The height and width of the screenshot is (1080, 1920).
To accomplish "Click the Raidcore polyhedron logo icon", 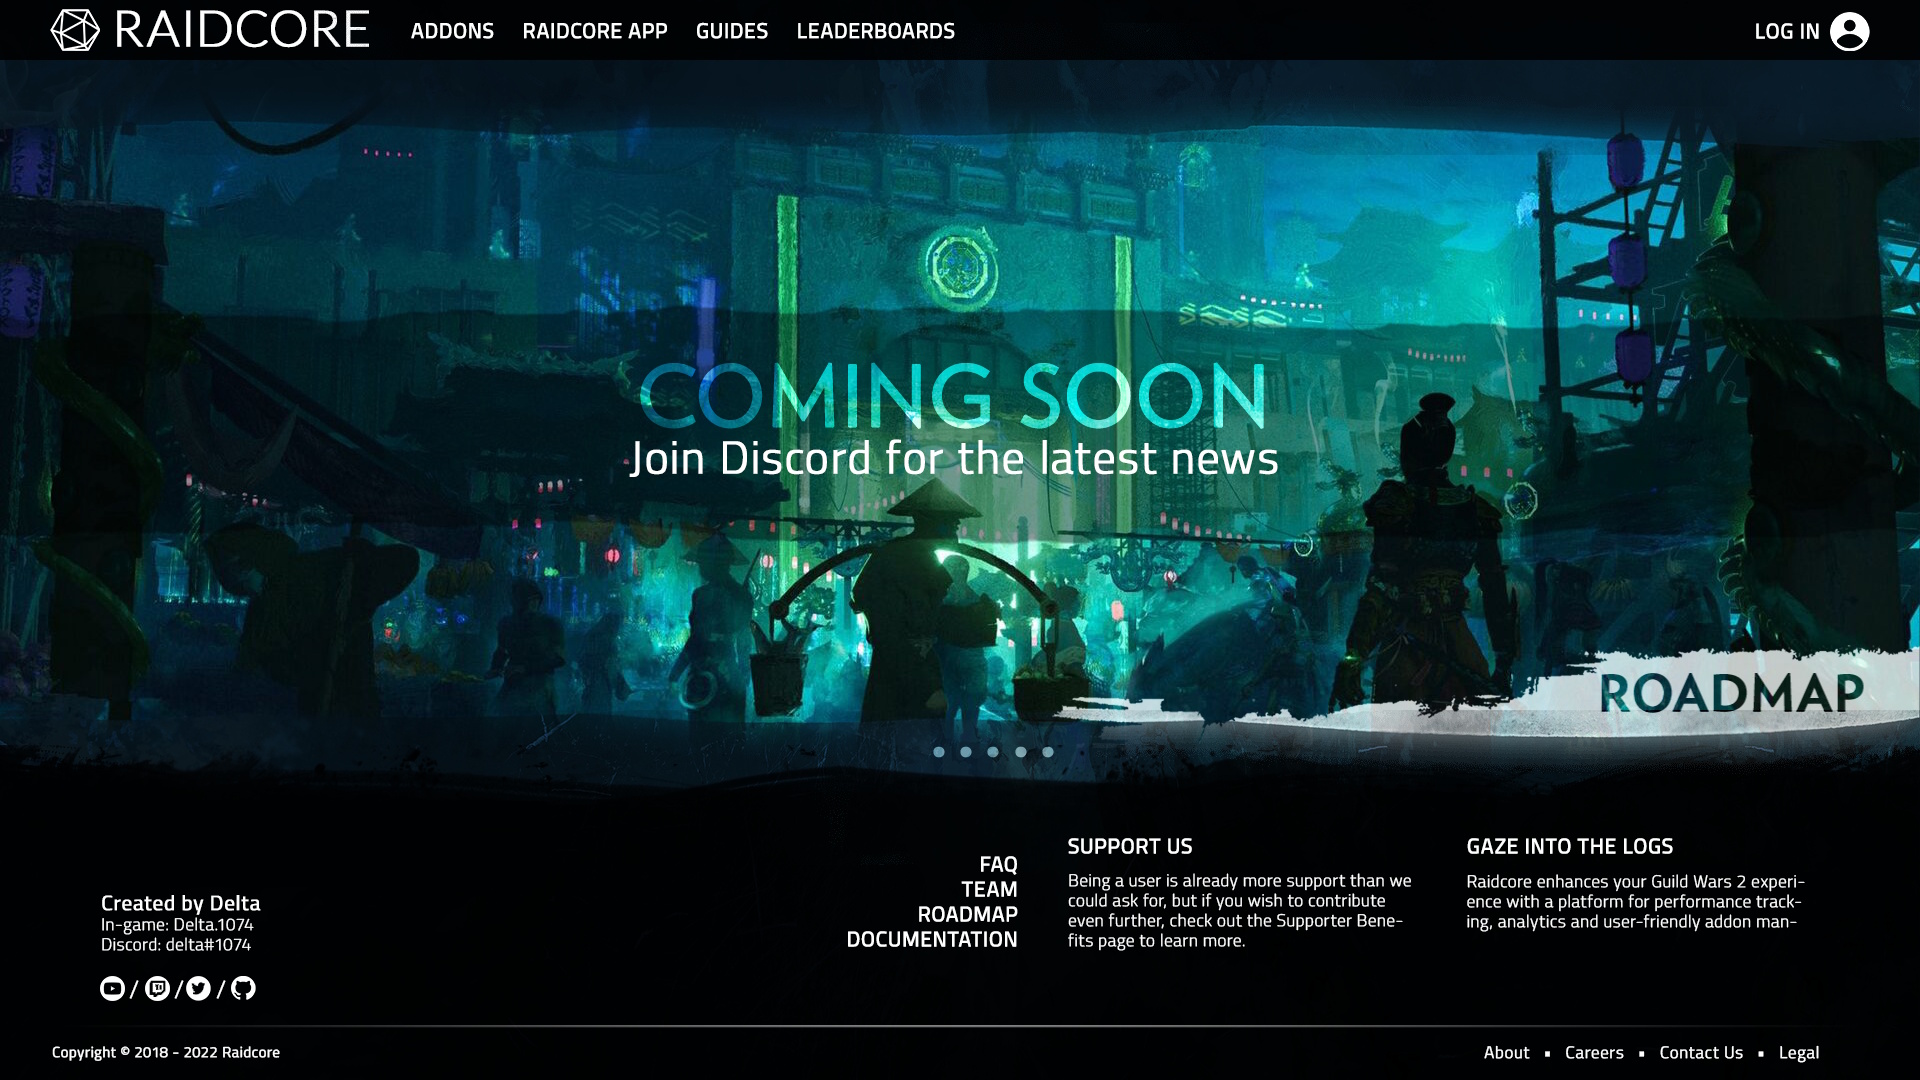I will click(x=75, y=30).
